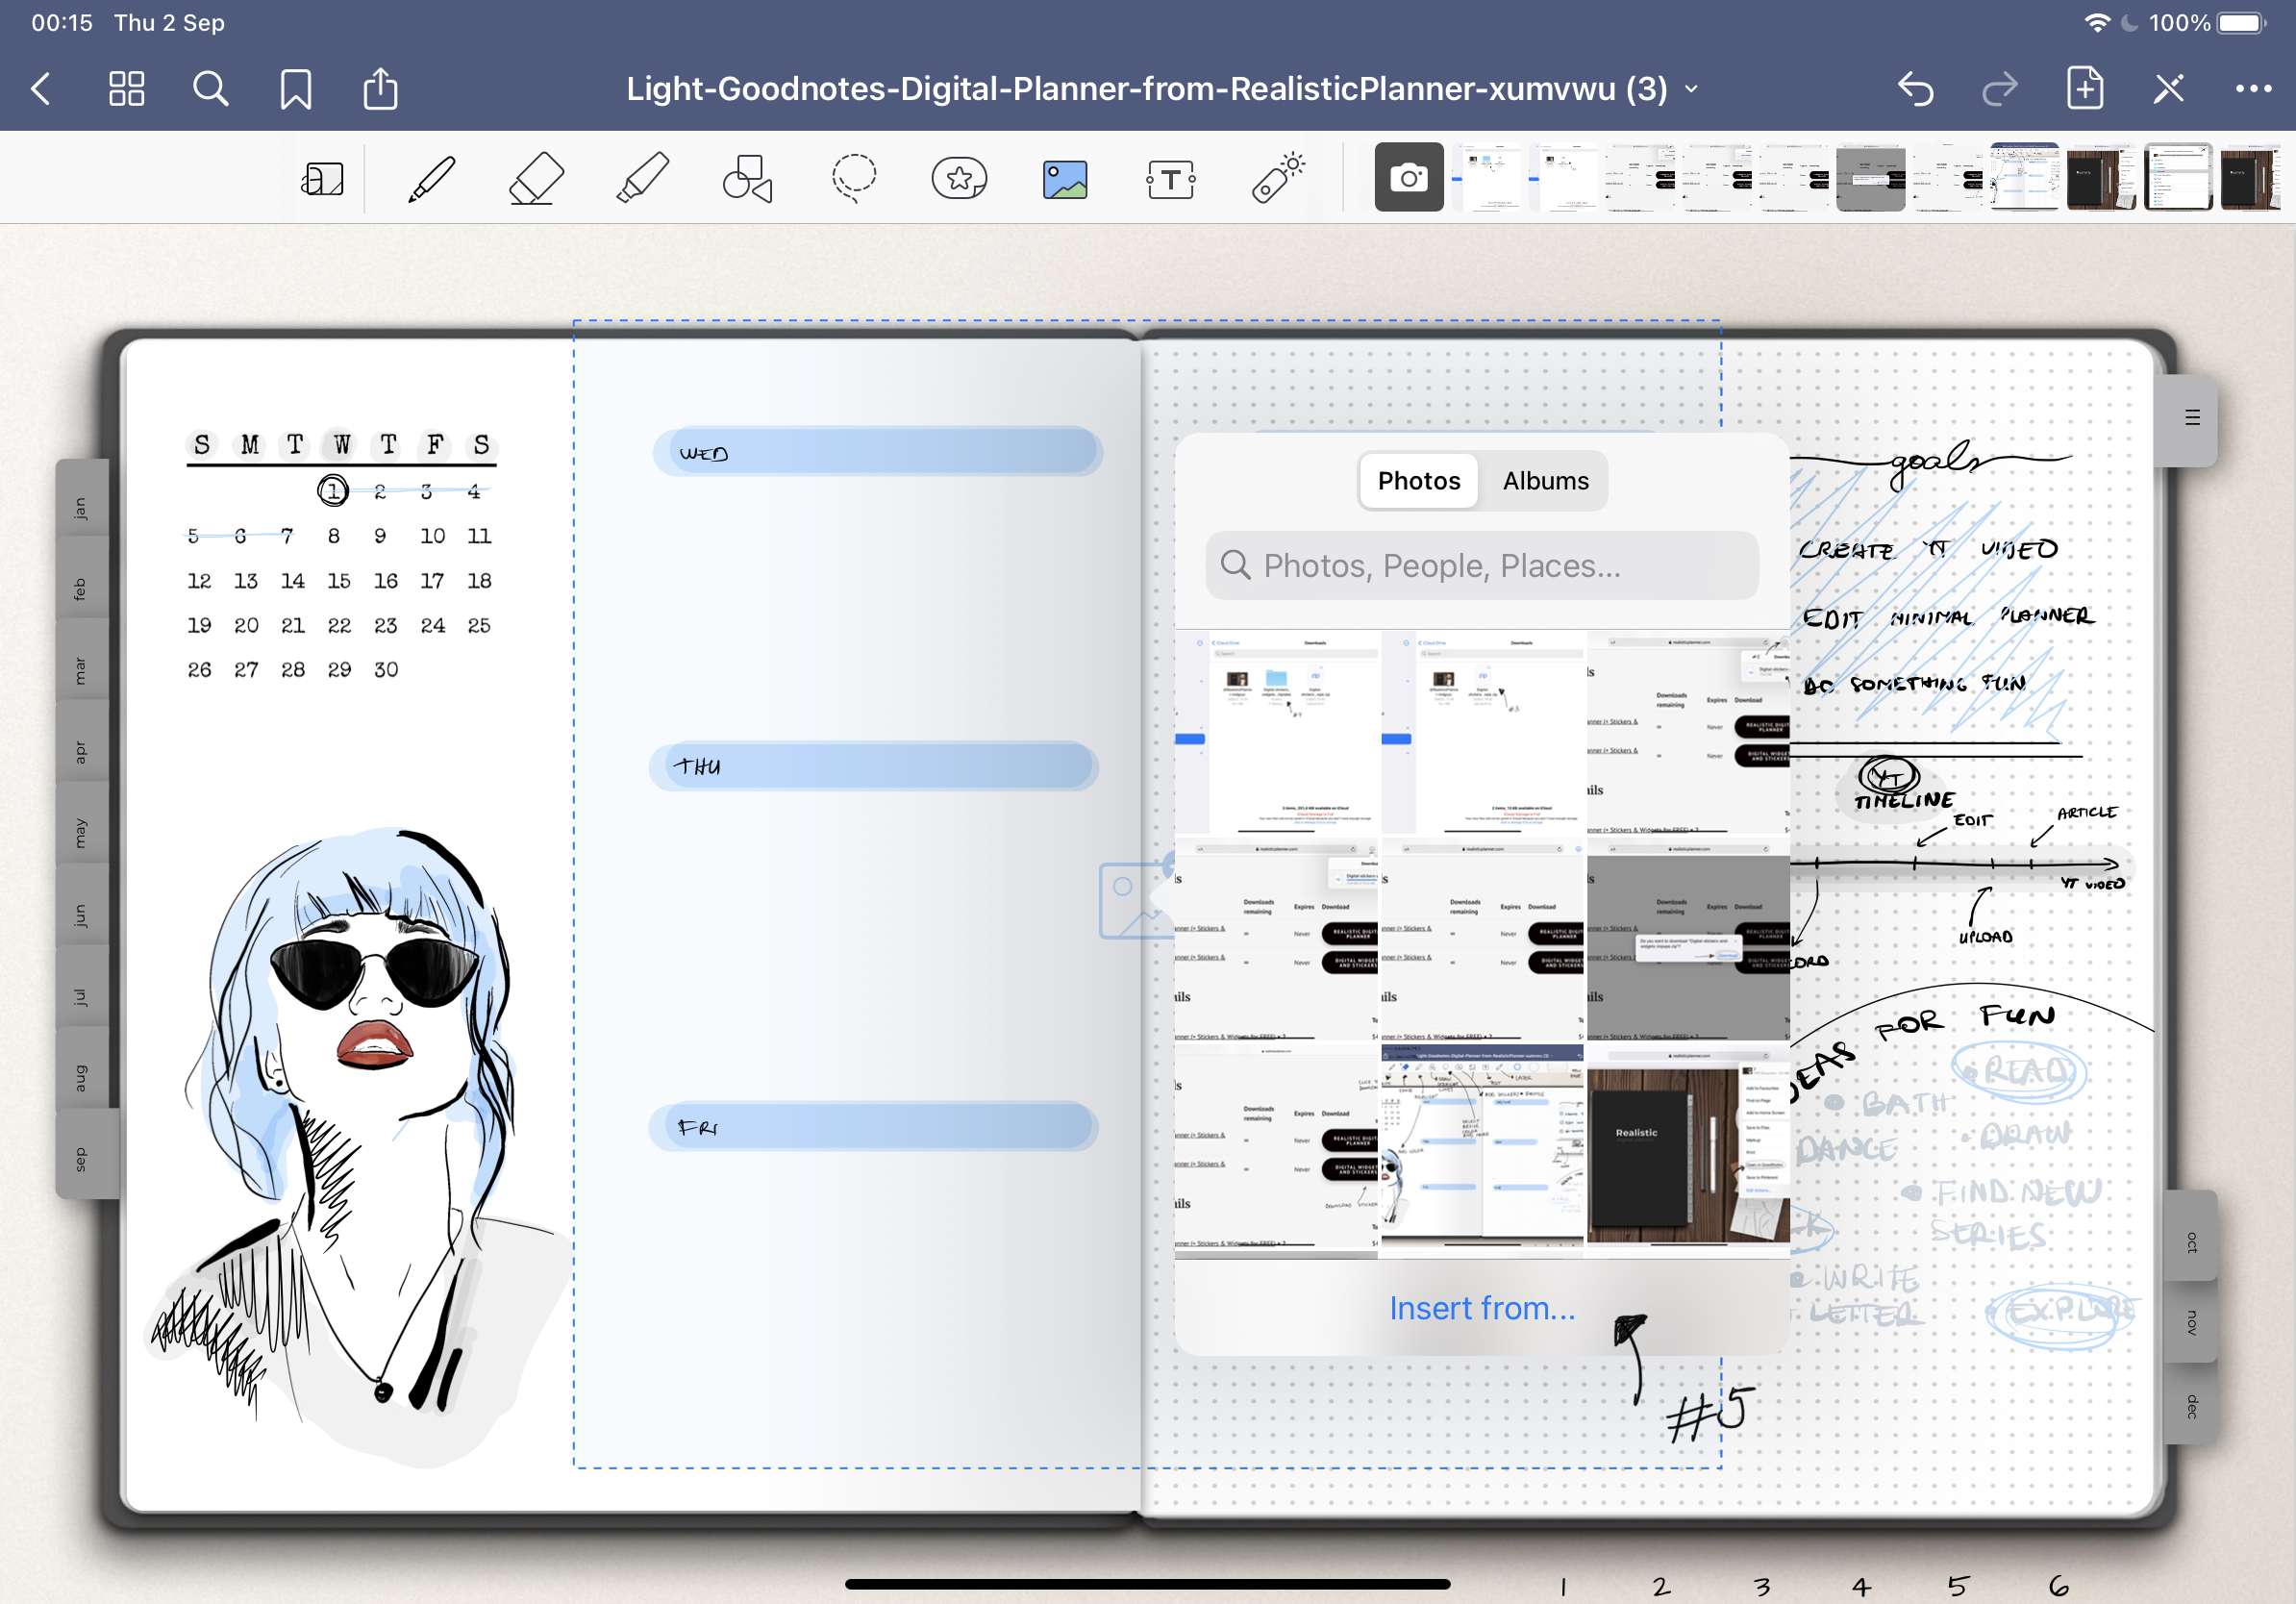Bookmark the current page
2296x1604 pixels.
tap(295, 89)
